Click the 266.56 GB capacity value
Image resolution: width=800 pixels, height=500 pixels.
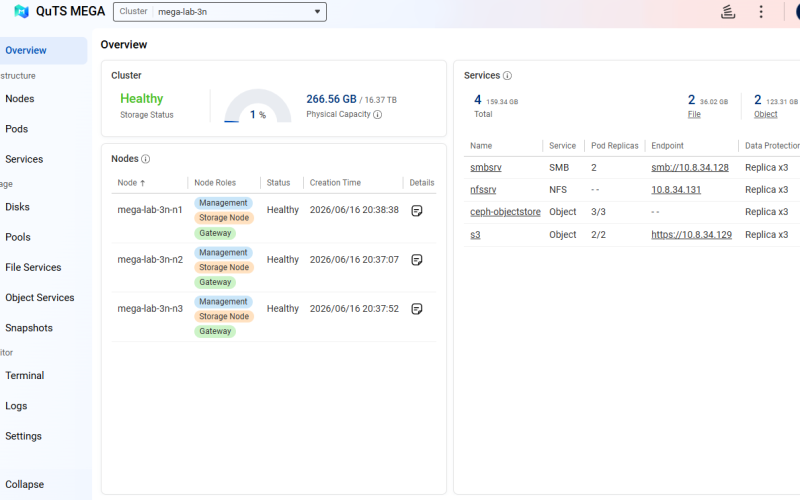331,99
